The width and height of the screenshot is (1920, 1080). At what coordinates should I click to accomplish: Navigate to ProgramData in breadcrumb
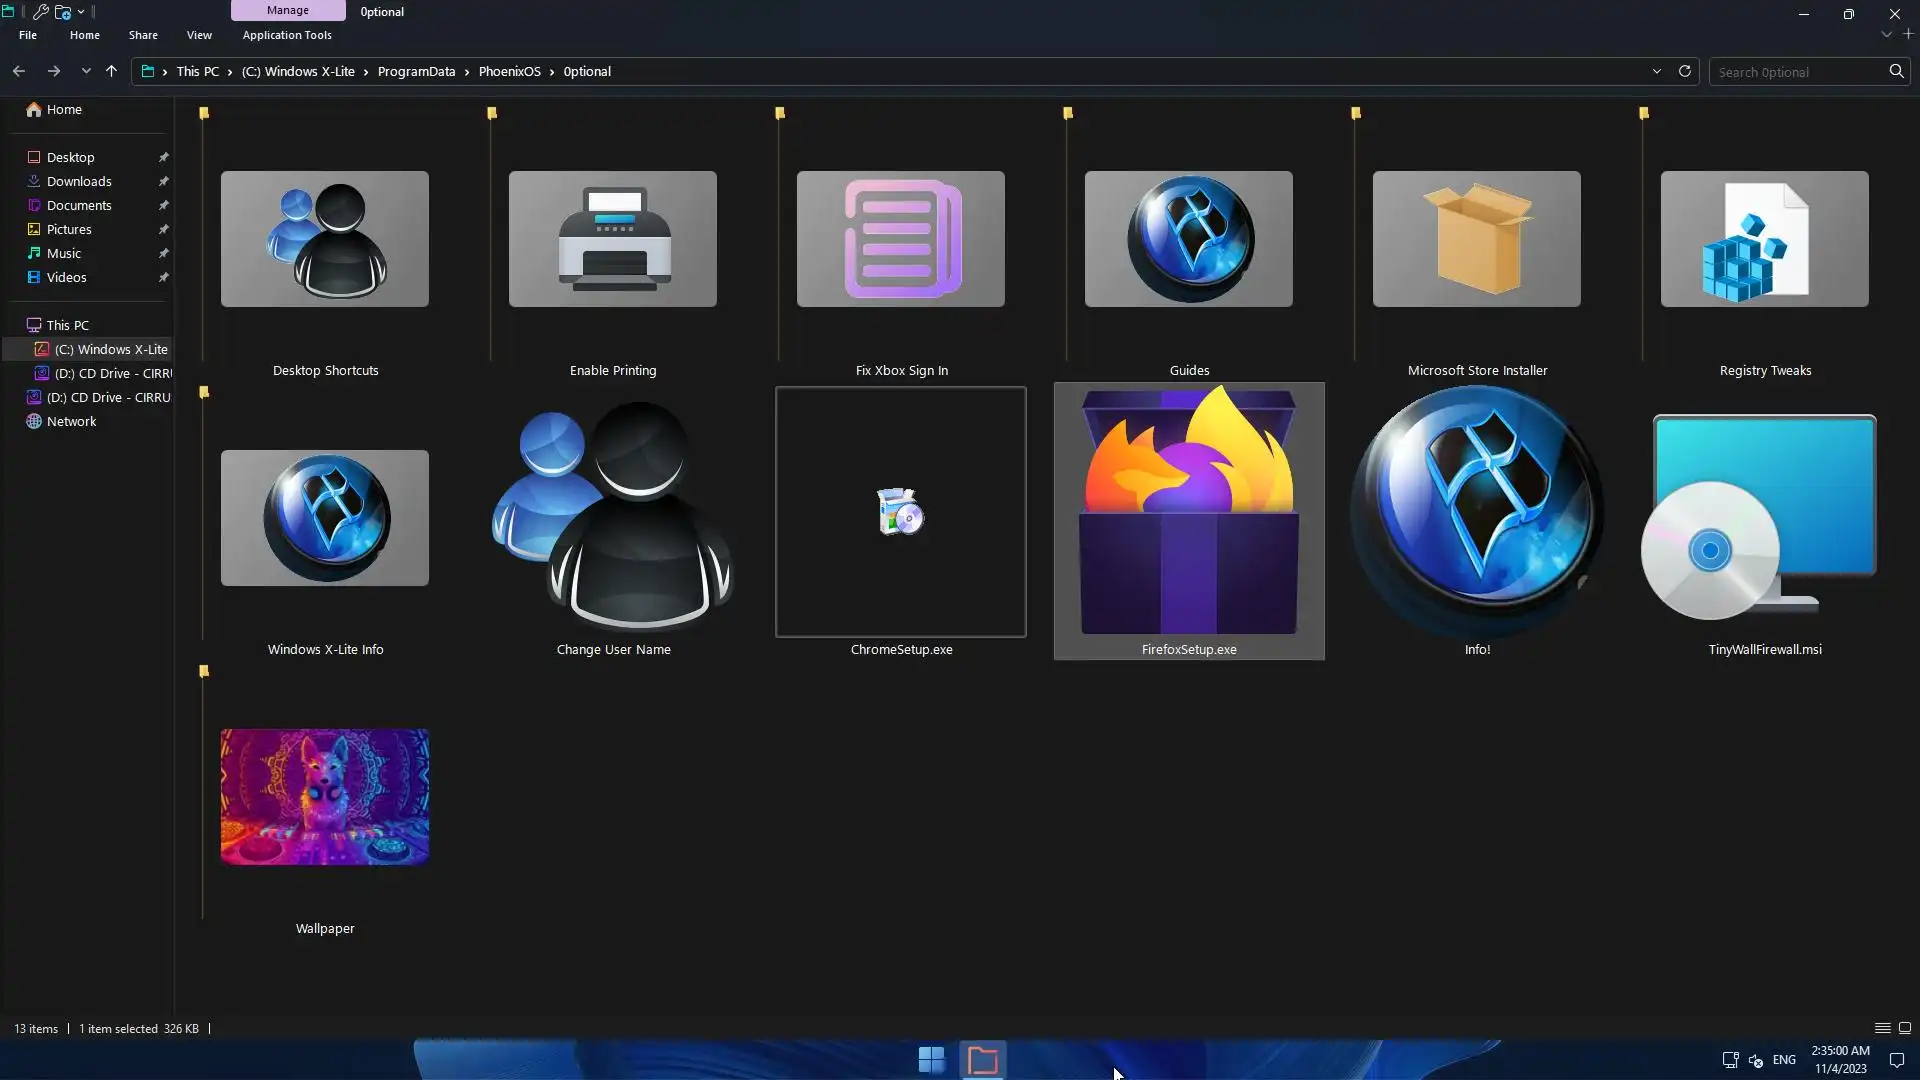pos(416,71)
